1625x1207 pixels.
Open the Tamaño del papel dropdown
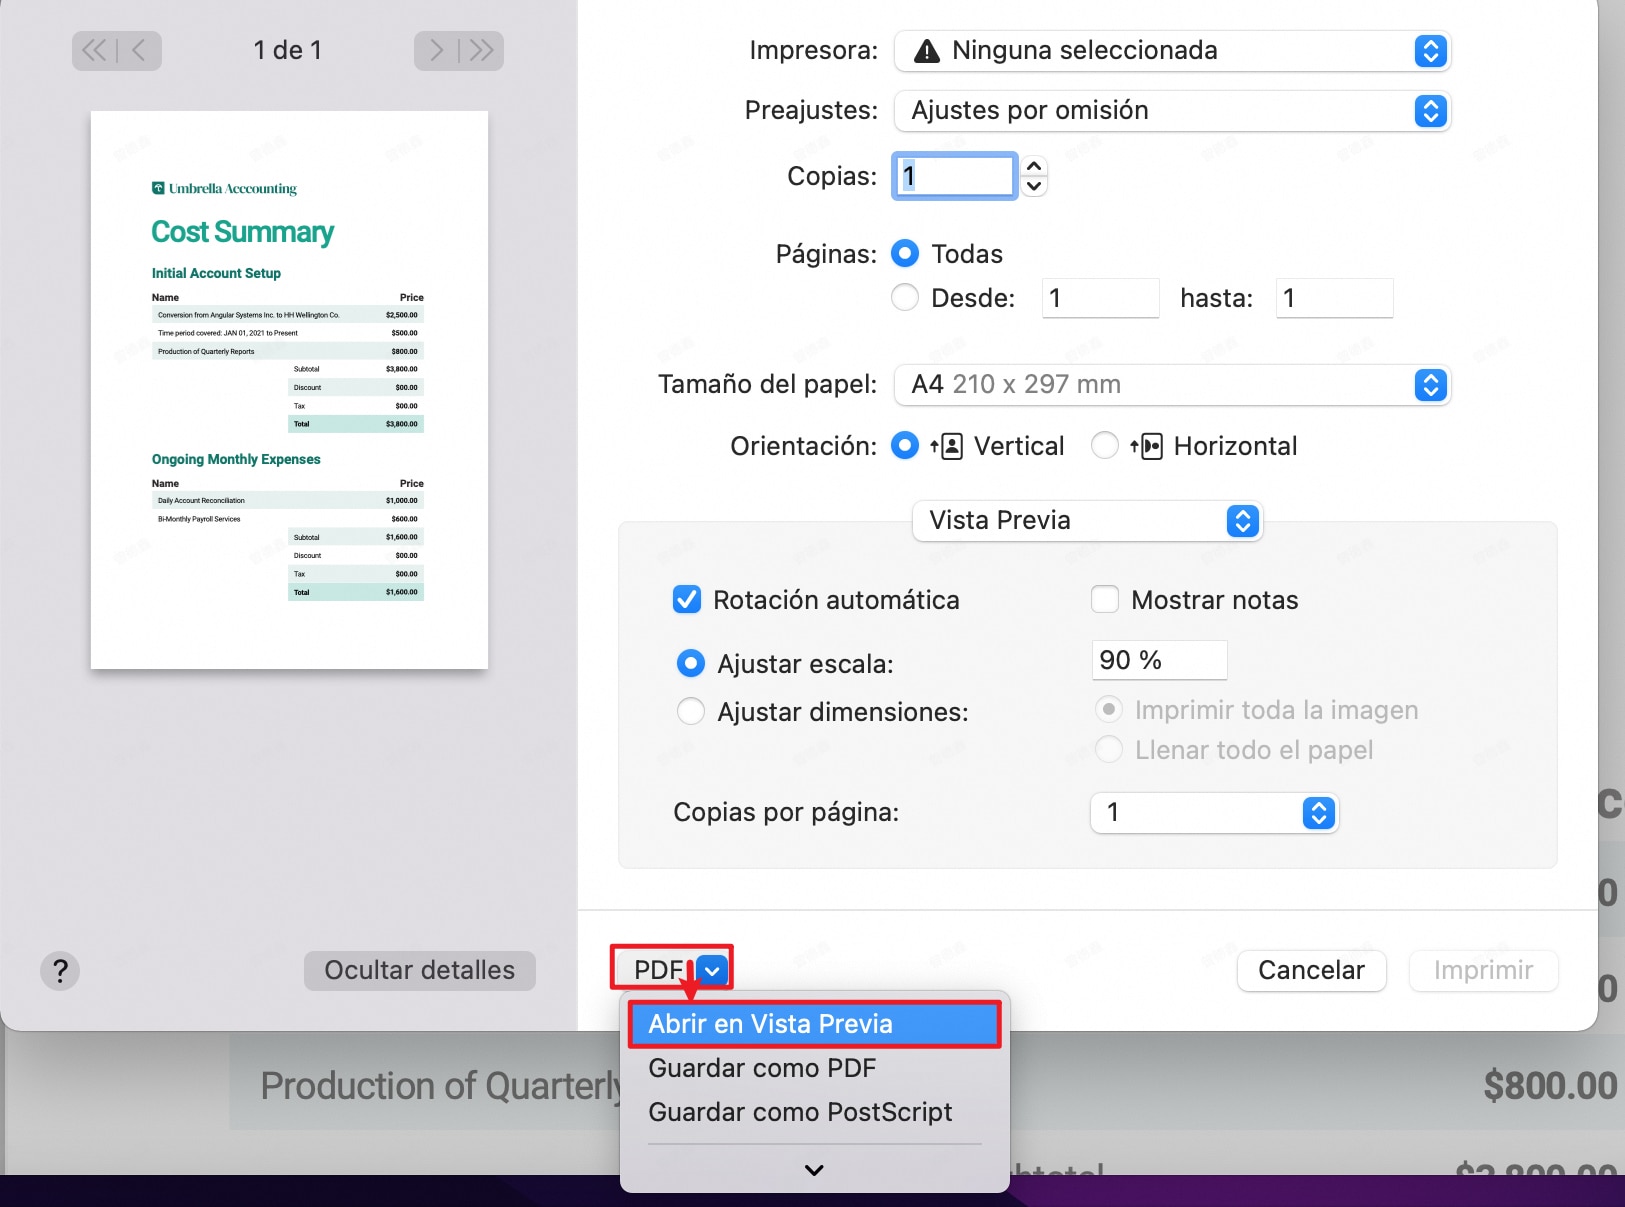[1172, 385]
